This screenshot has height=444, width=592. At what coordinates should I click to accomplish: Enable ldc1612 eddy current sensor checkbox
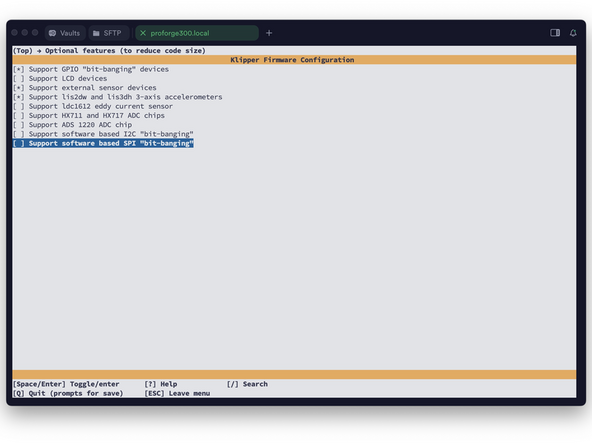click(x=18, y=106)
